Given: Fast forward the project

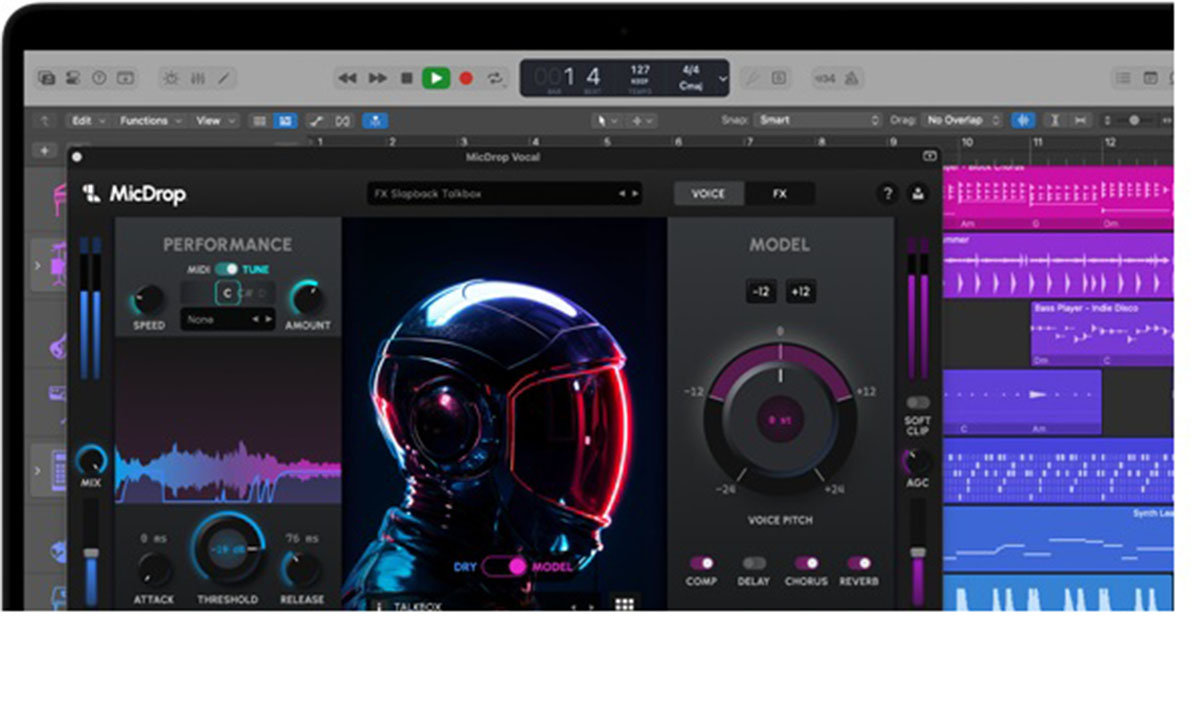Looking at the screenshot, I should point(377,78).
